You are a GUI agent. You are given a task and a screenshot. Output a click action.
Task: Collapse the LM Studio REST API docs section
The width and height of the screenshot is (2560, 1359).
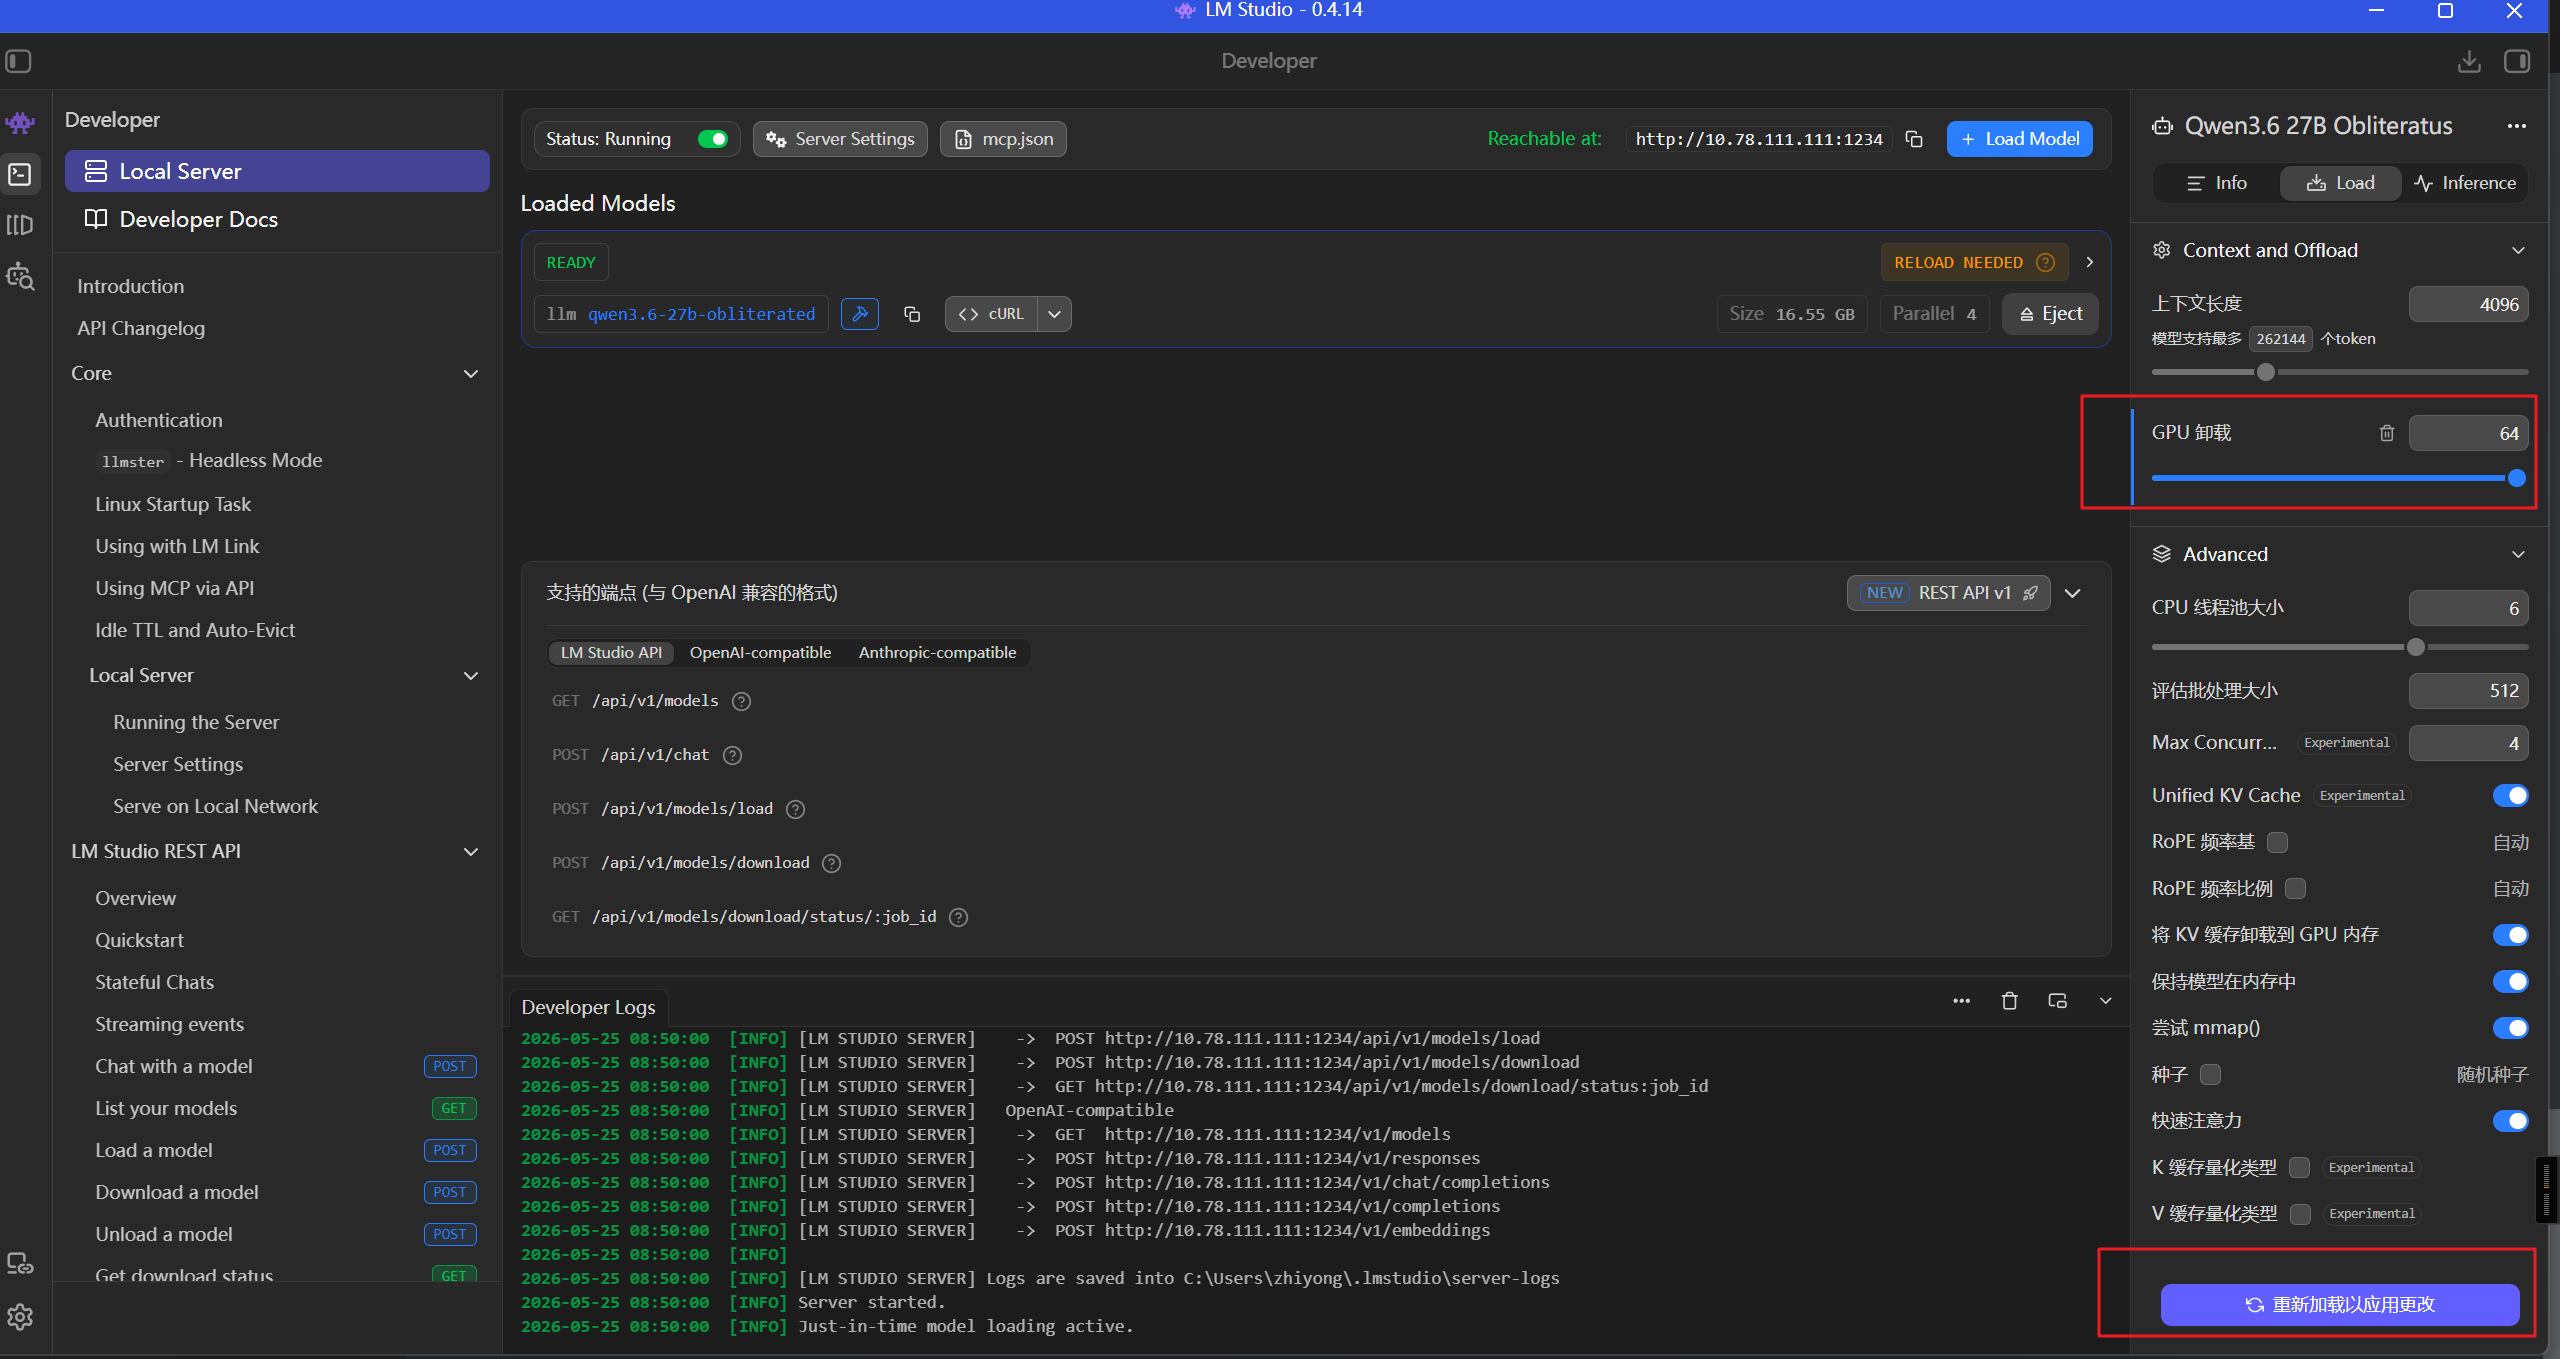471,851
